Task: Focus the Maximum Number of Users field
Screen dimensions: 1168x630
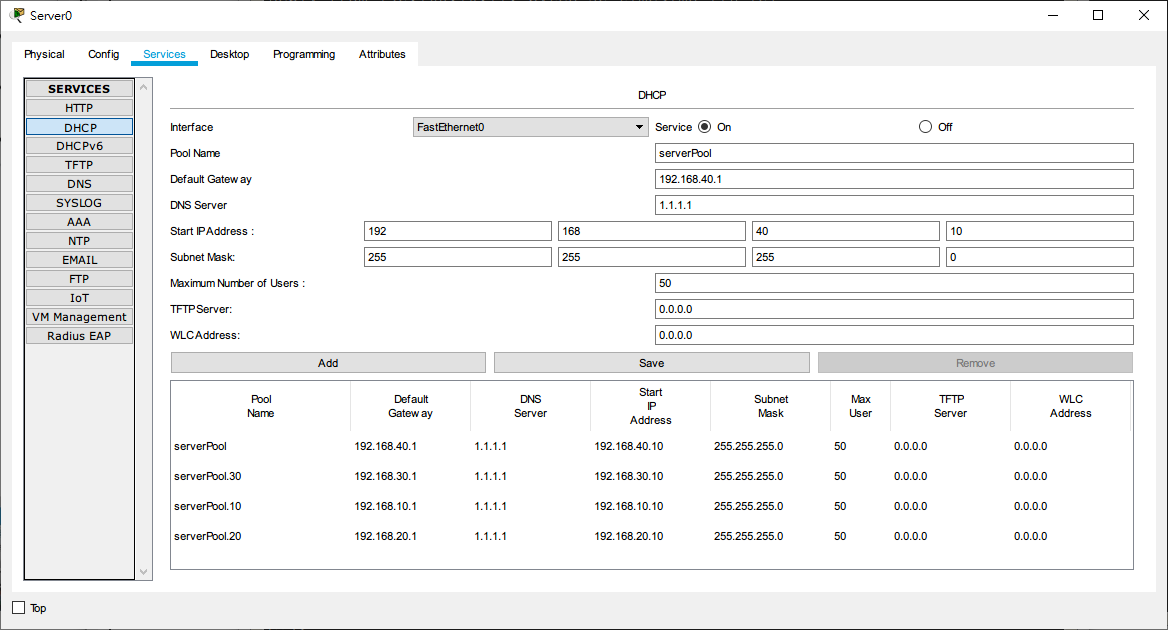Action: tap(893, 283)
